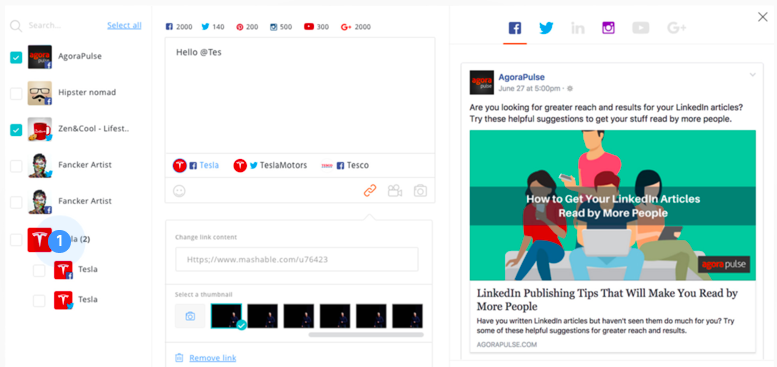
Task: Uncheck the Zen&Cool profile checkbox
Action: [16, 130]
